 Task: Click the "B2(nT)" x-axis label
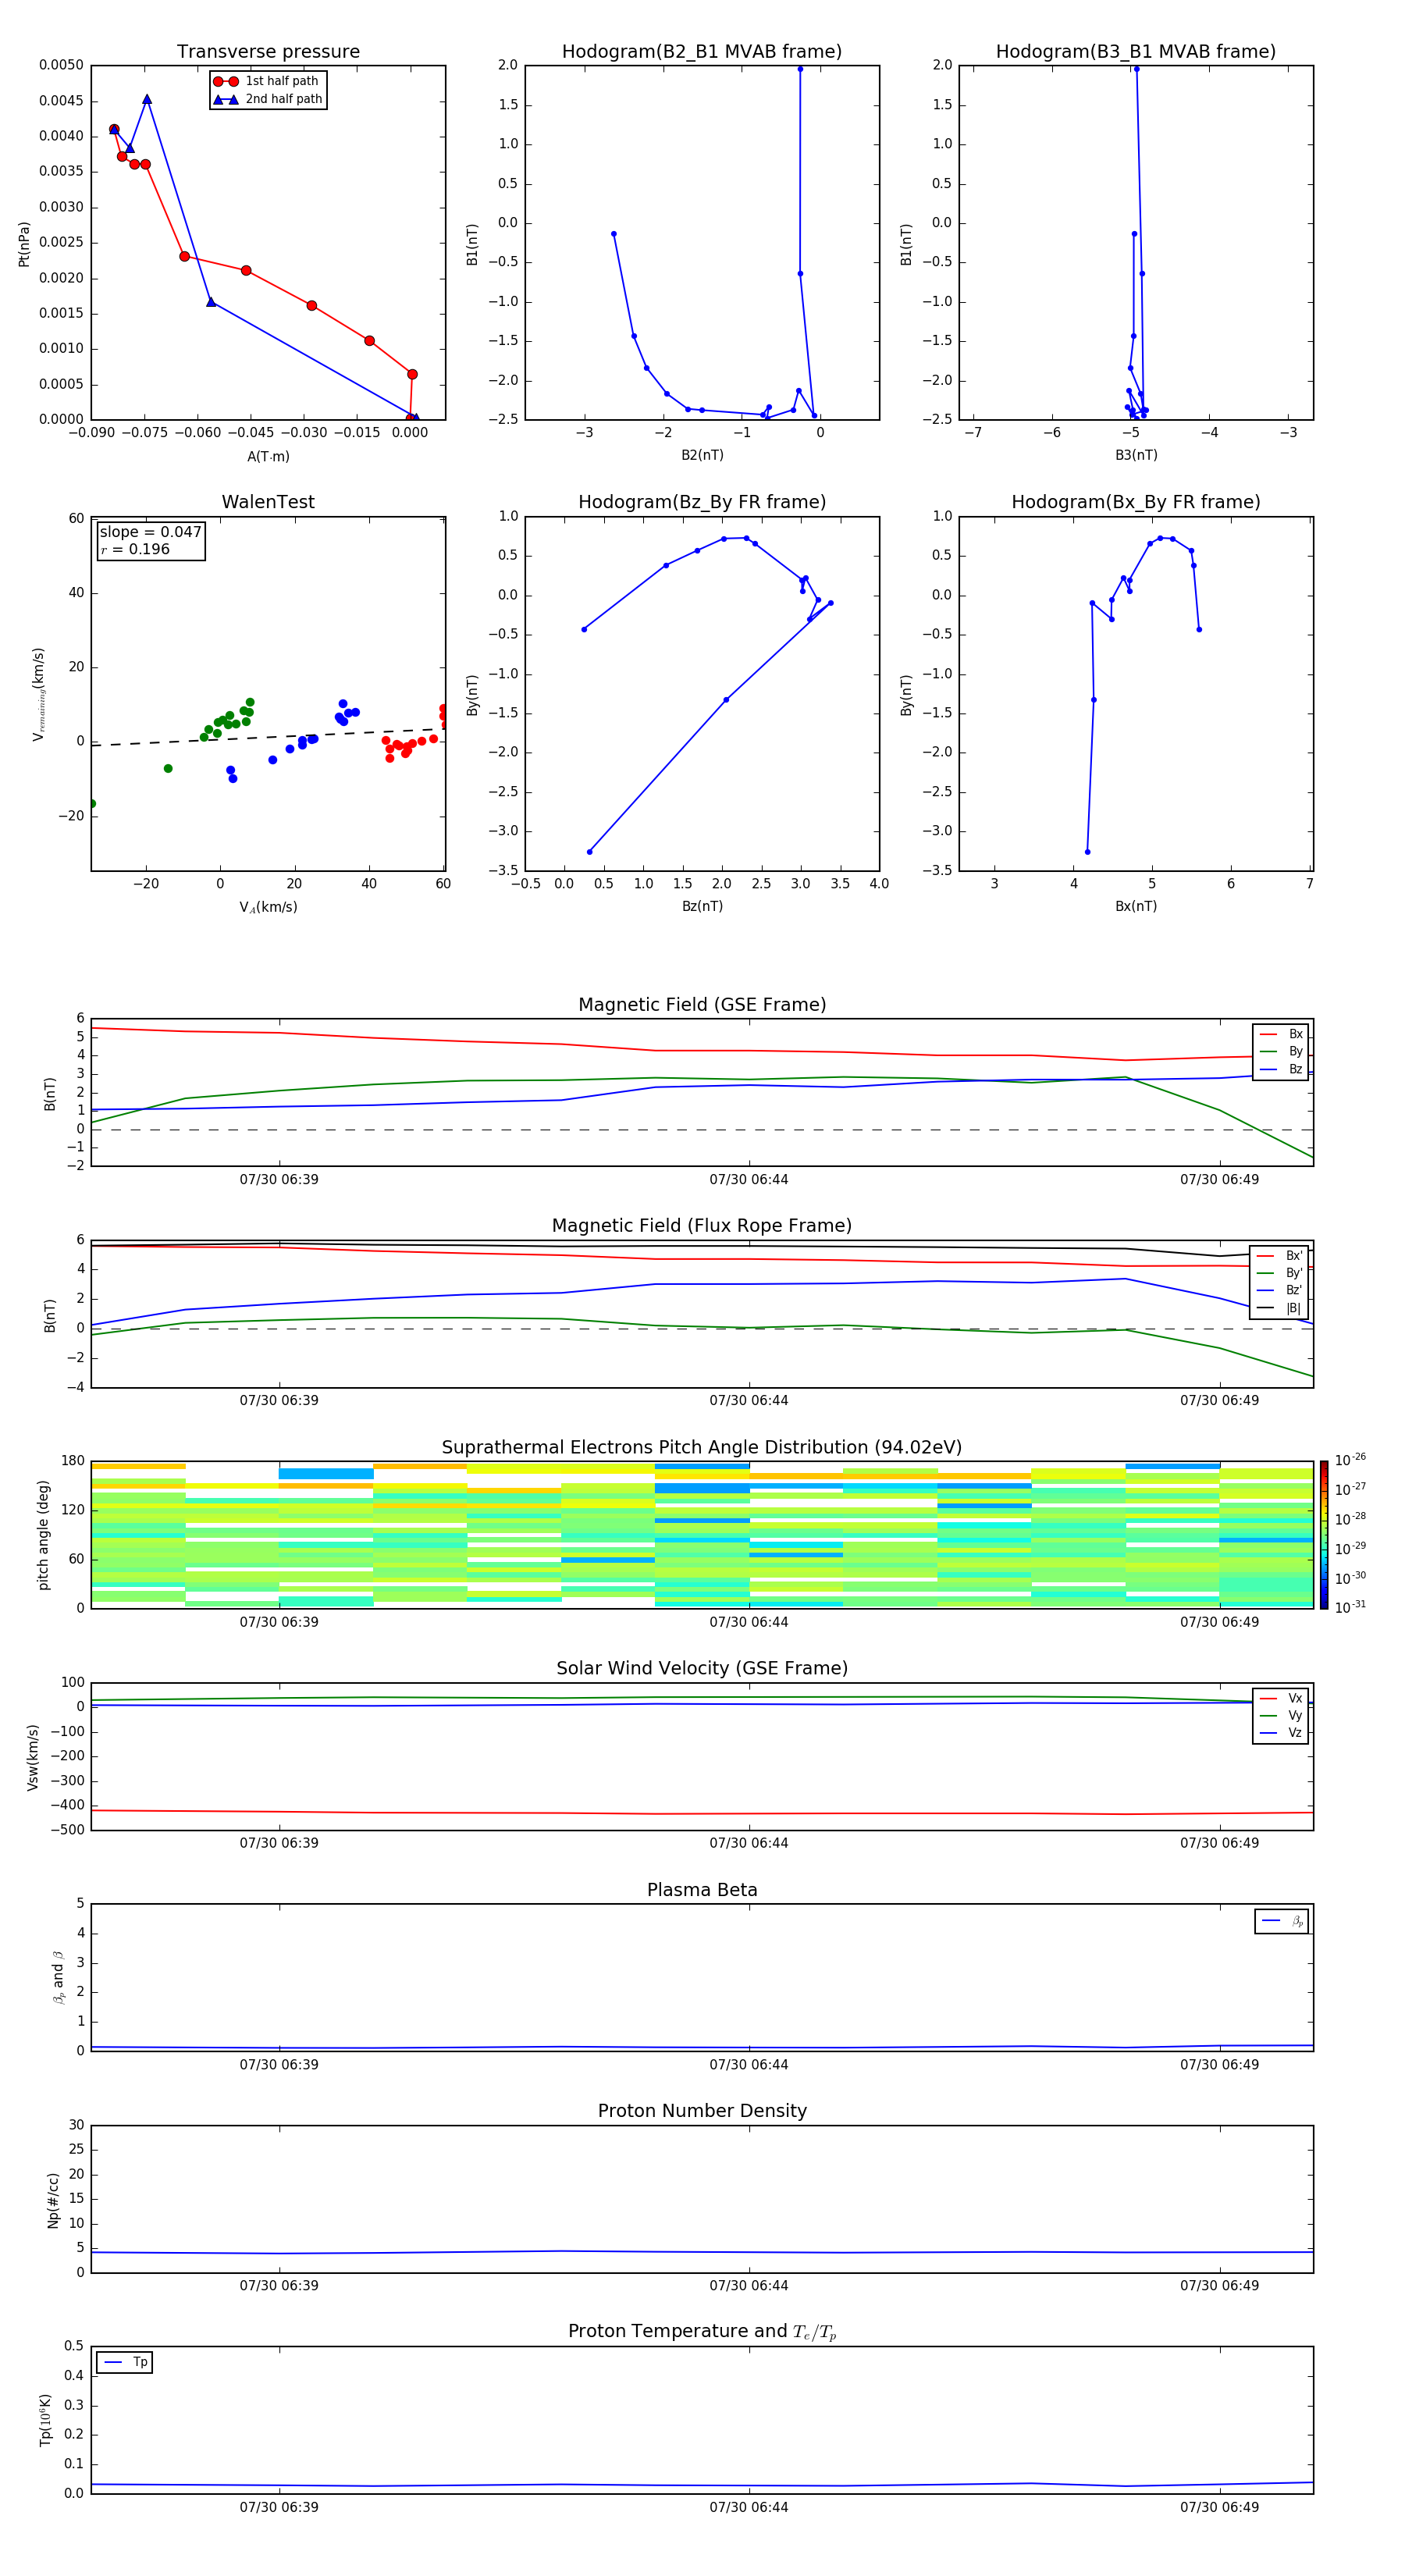pos(702,456)
